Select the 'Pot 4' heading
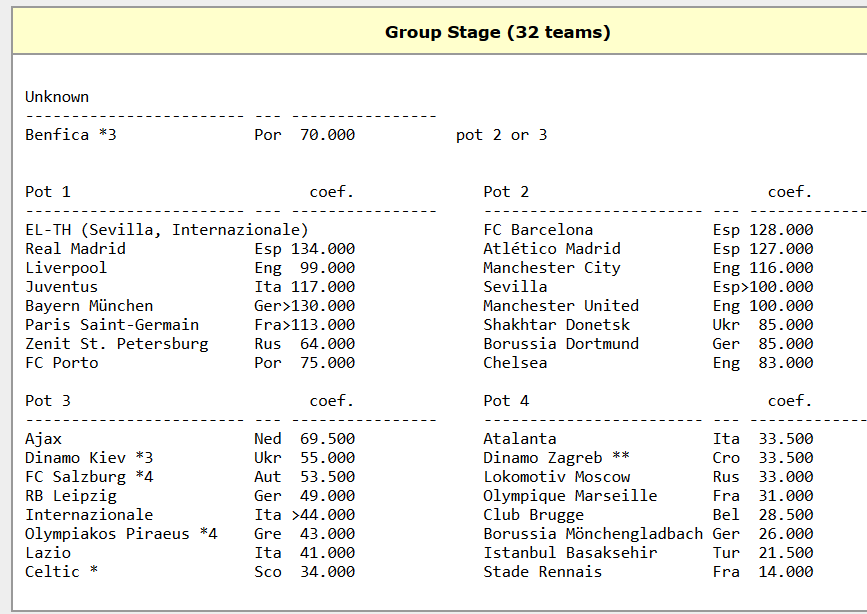Image resolution: width=867 pixels, height=614 pixels. (x=506, y=400)
